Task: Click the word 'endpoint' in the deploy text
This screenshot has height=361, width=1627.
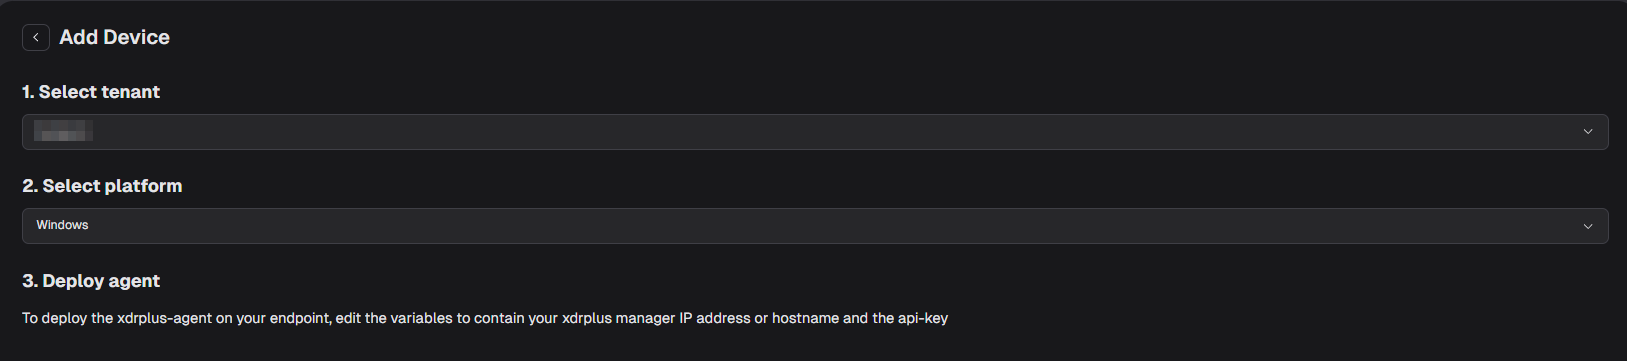Action: click(x=300, y=318)
